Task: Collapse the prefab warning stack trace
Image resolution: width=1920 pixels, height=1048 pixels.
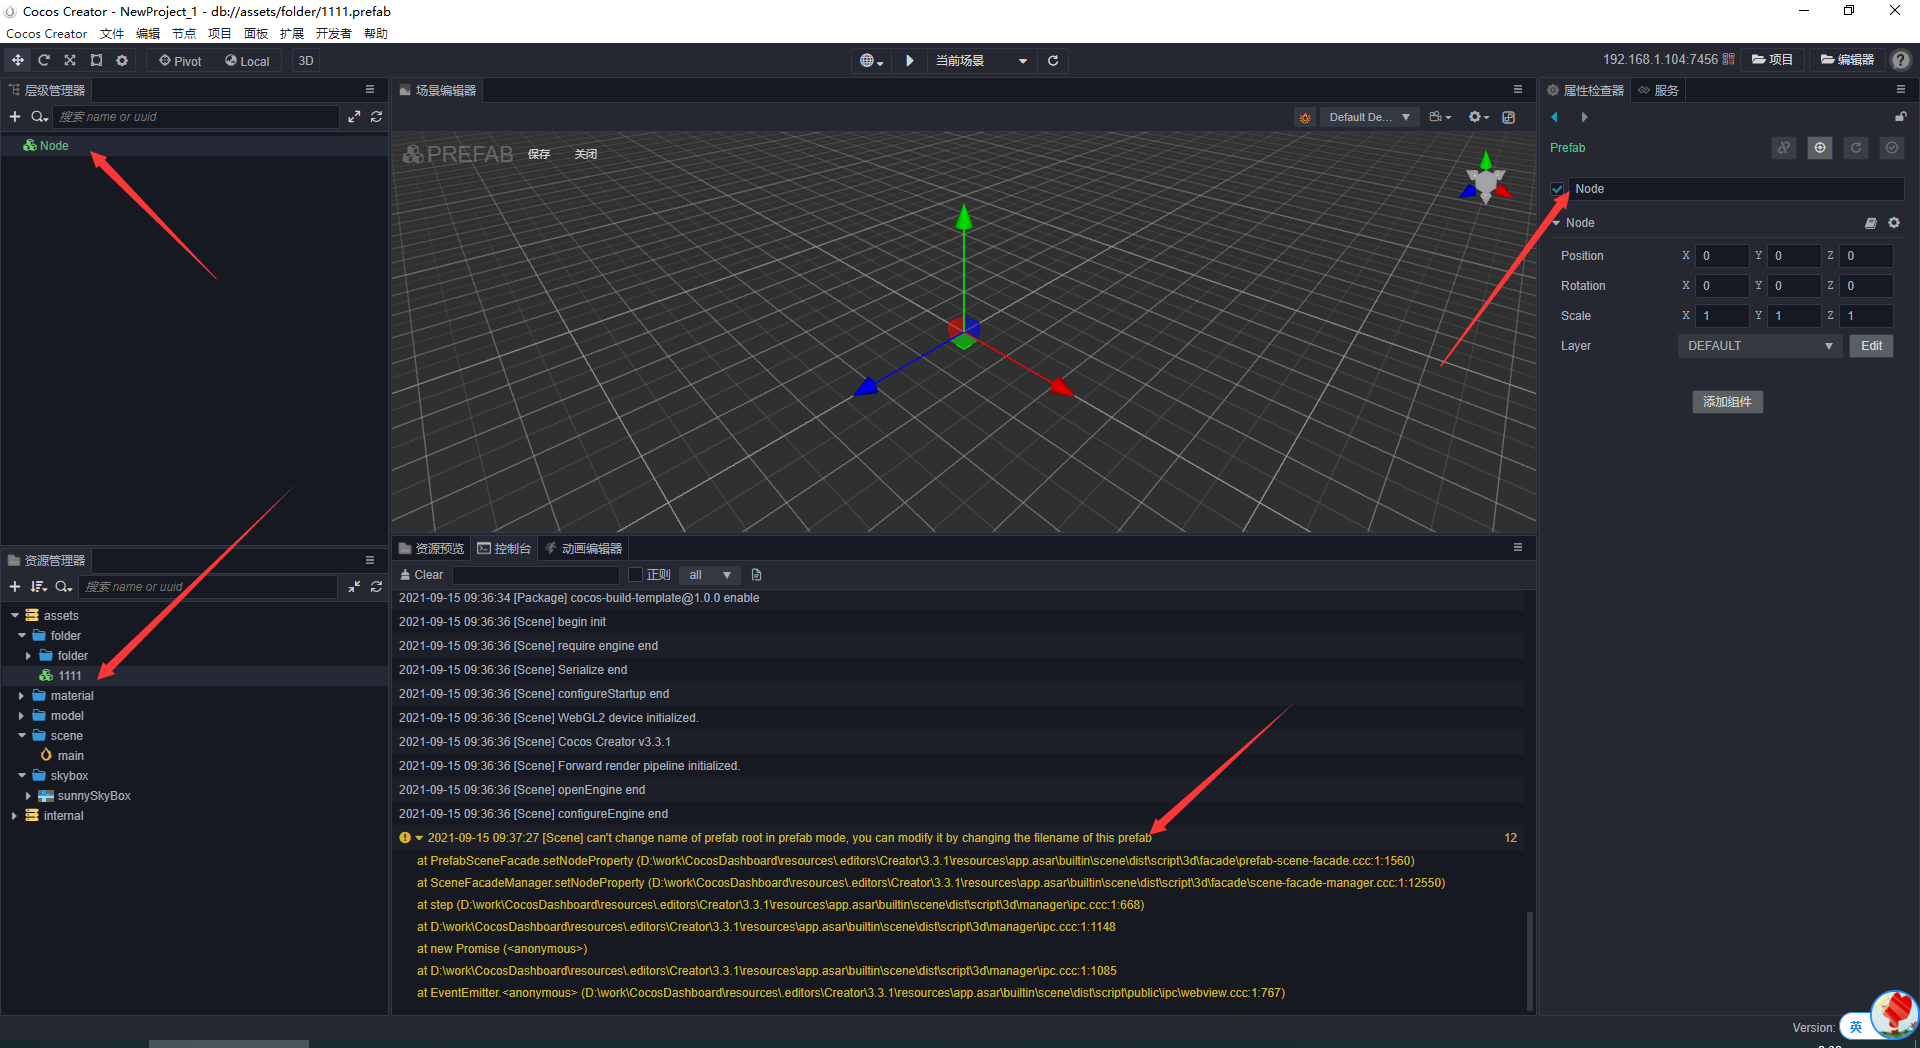Action: tap(419, 838)
